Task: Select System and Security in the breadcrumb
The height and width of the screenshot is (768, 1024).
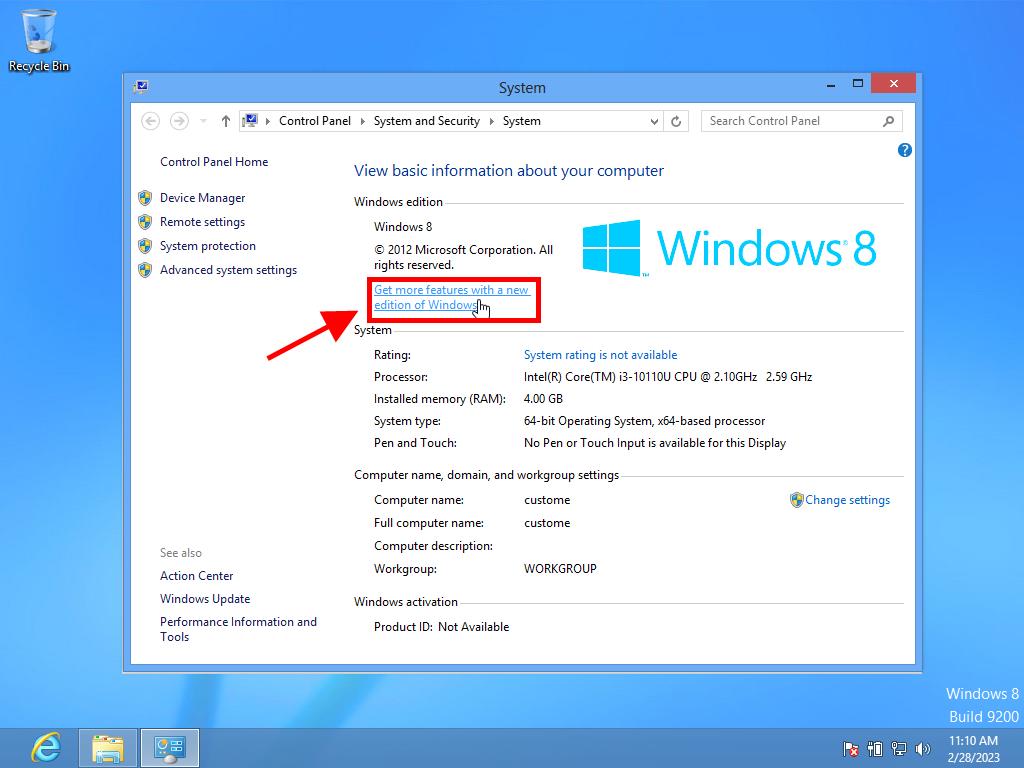Action: point(426,121)
